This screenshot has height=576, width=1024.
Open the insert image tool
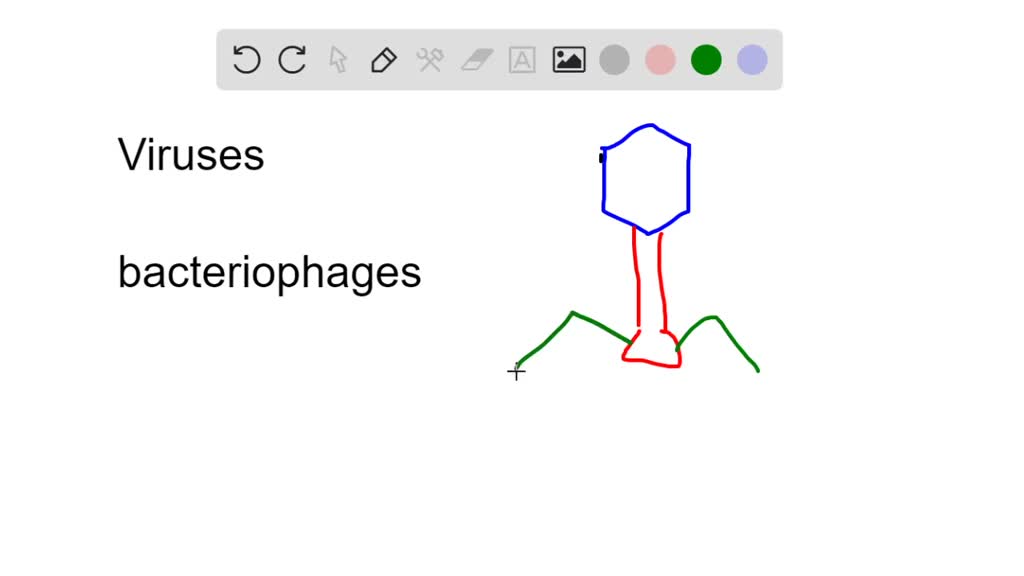click(x=569, y=59)
